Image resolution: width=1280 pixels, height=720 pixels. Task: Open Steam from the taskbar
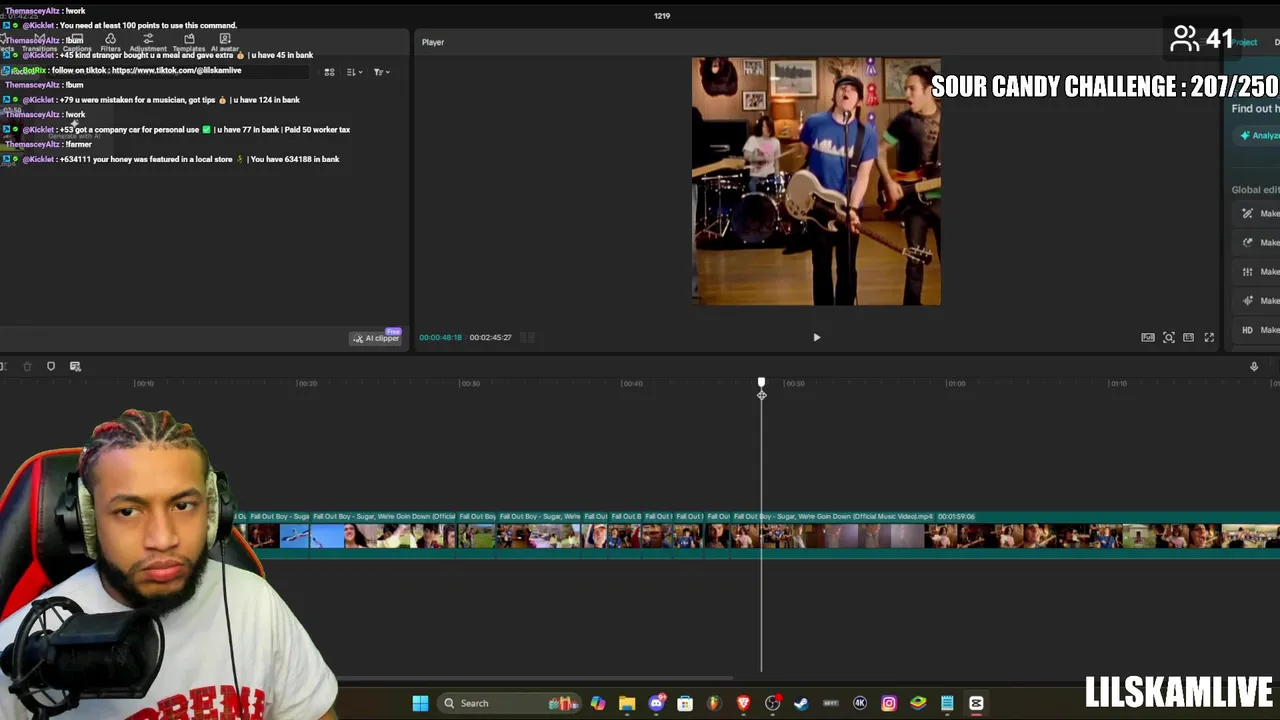(801, 703)
